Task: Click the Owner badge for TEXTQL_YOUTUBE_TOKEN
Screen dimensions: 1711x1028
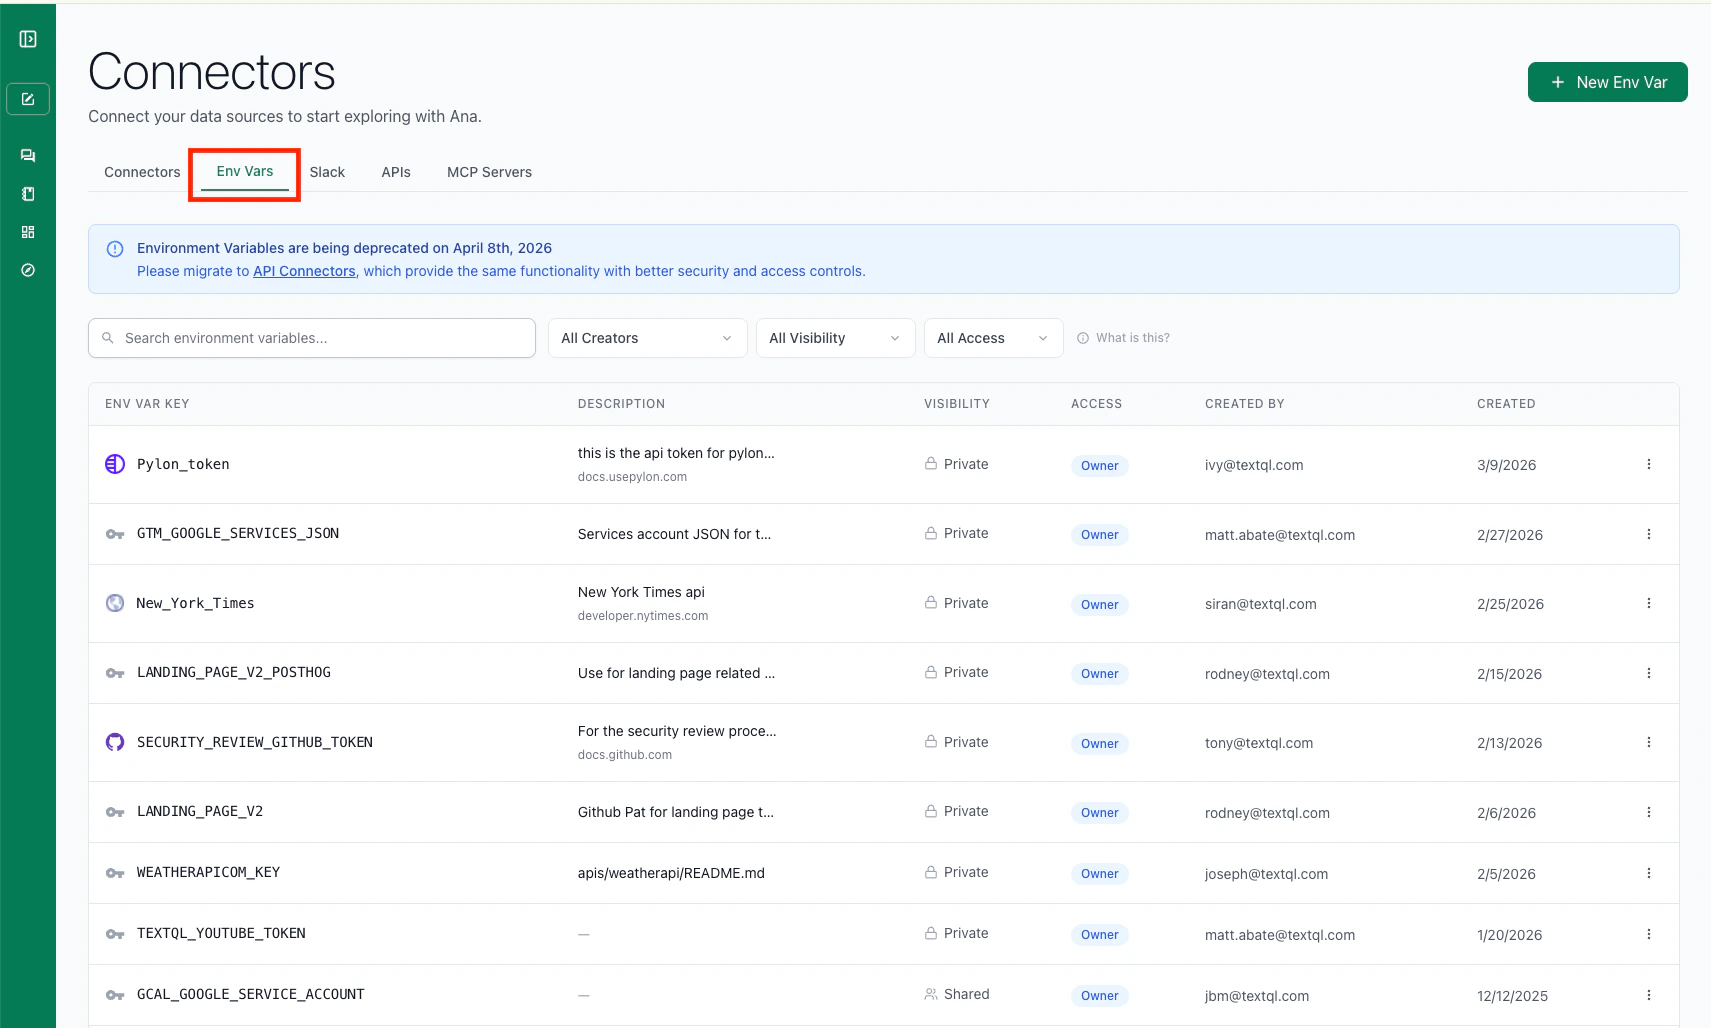Action: point(1099,935)
